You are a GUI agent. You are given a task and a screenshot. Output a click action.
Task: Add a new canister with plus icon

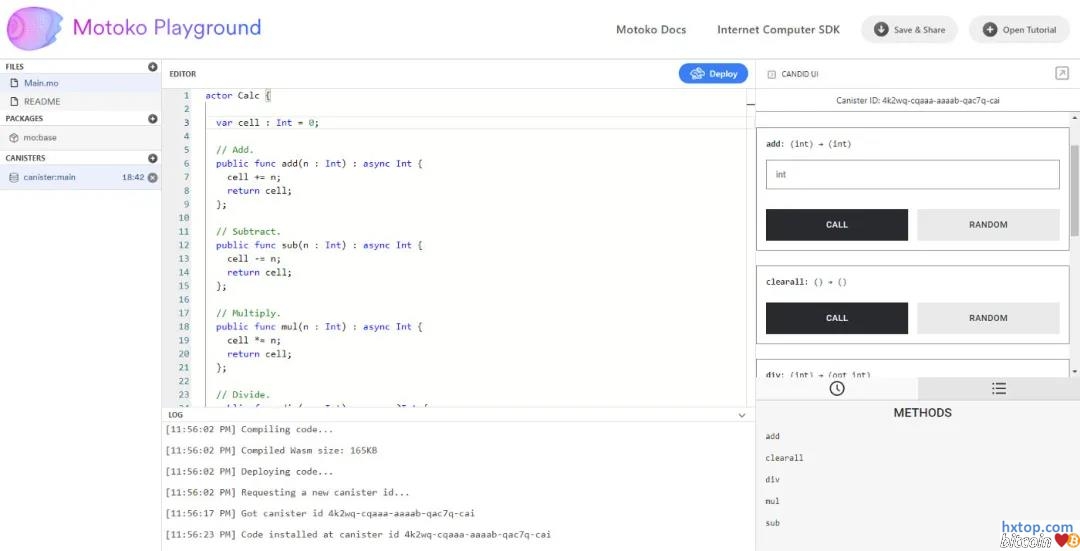click(153, 158)
